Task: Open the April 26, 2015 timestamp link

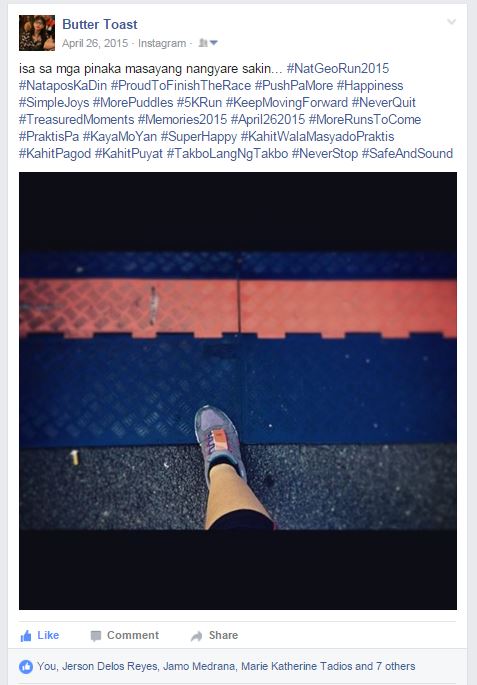Action: coord(95,43)
